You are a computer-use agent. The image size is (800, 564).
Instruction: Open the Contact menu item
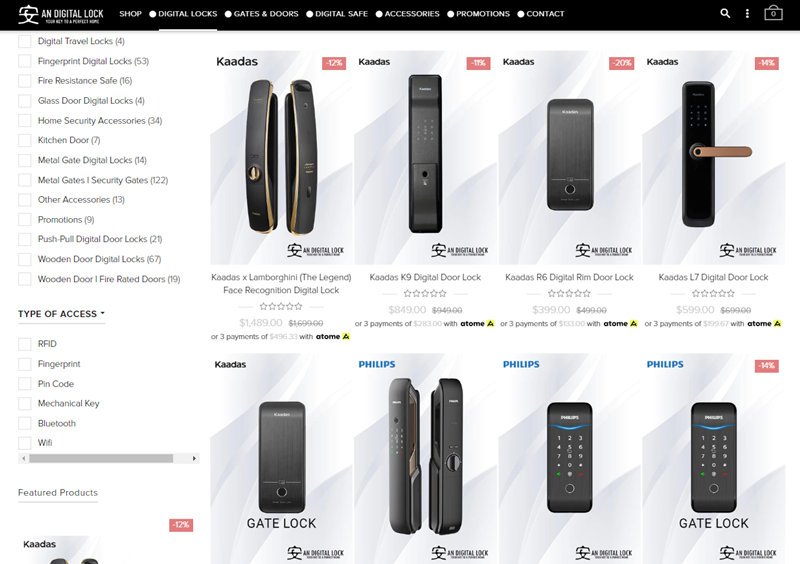(x=541, y=14)
